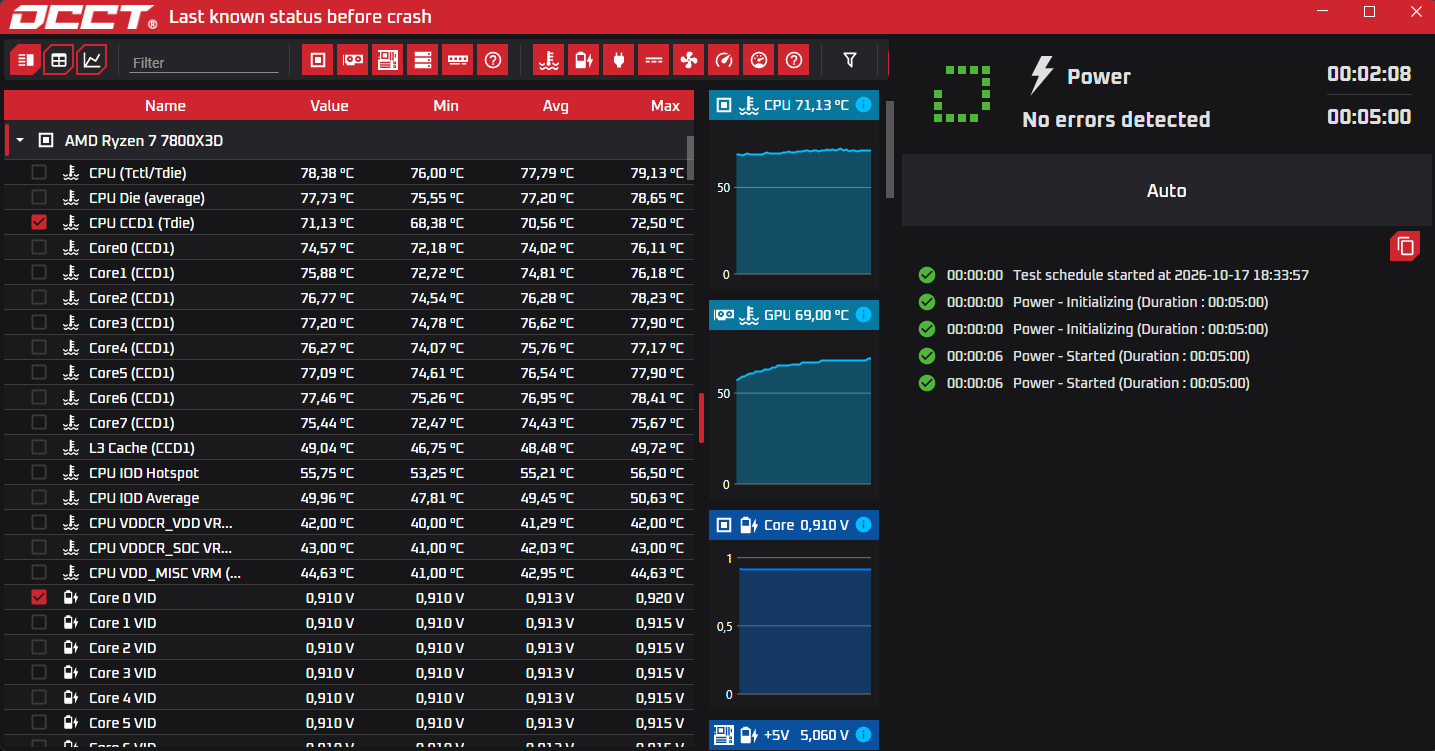The height and width of the screenshot is (751, 1435).
Task: Click the log entry 'Test schedule started at 2026-10-17 18:33:57'
Action: [1161, 275]
